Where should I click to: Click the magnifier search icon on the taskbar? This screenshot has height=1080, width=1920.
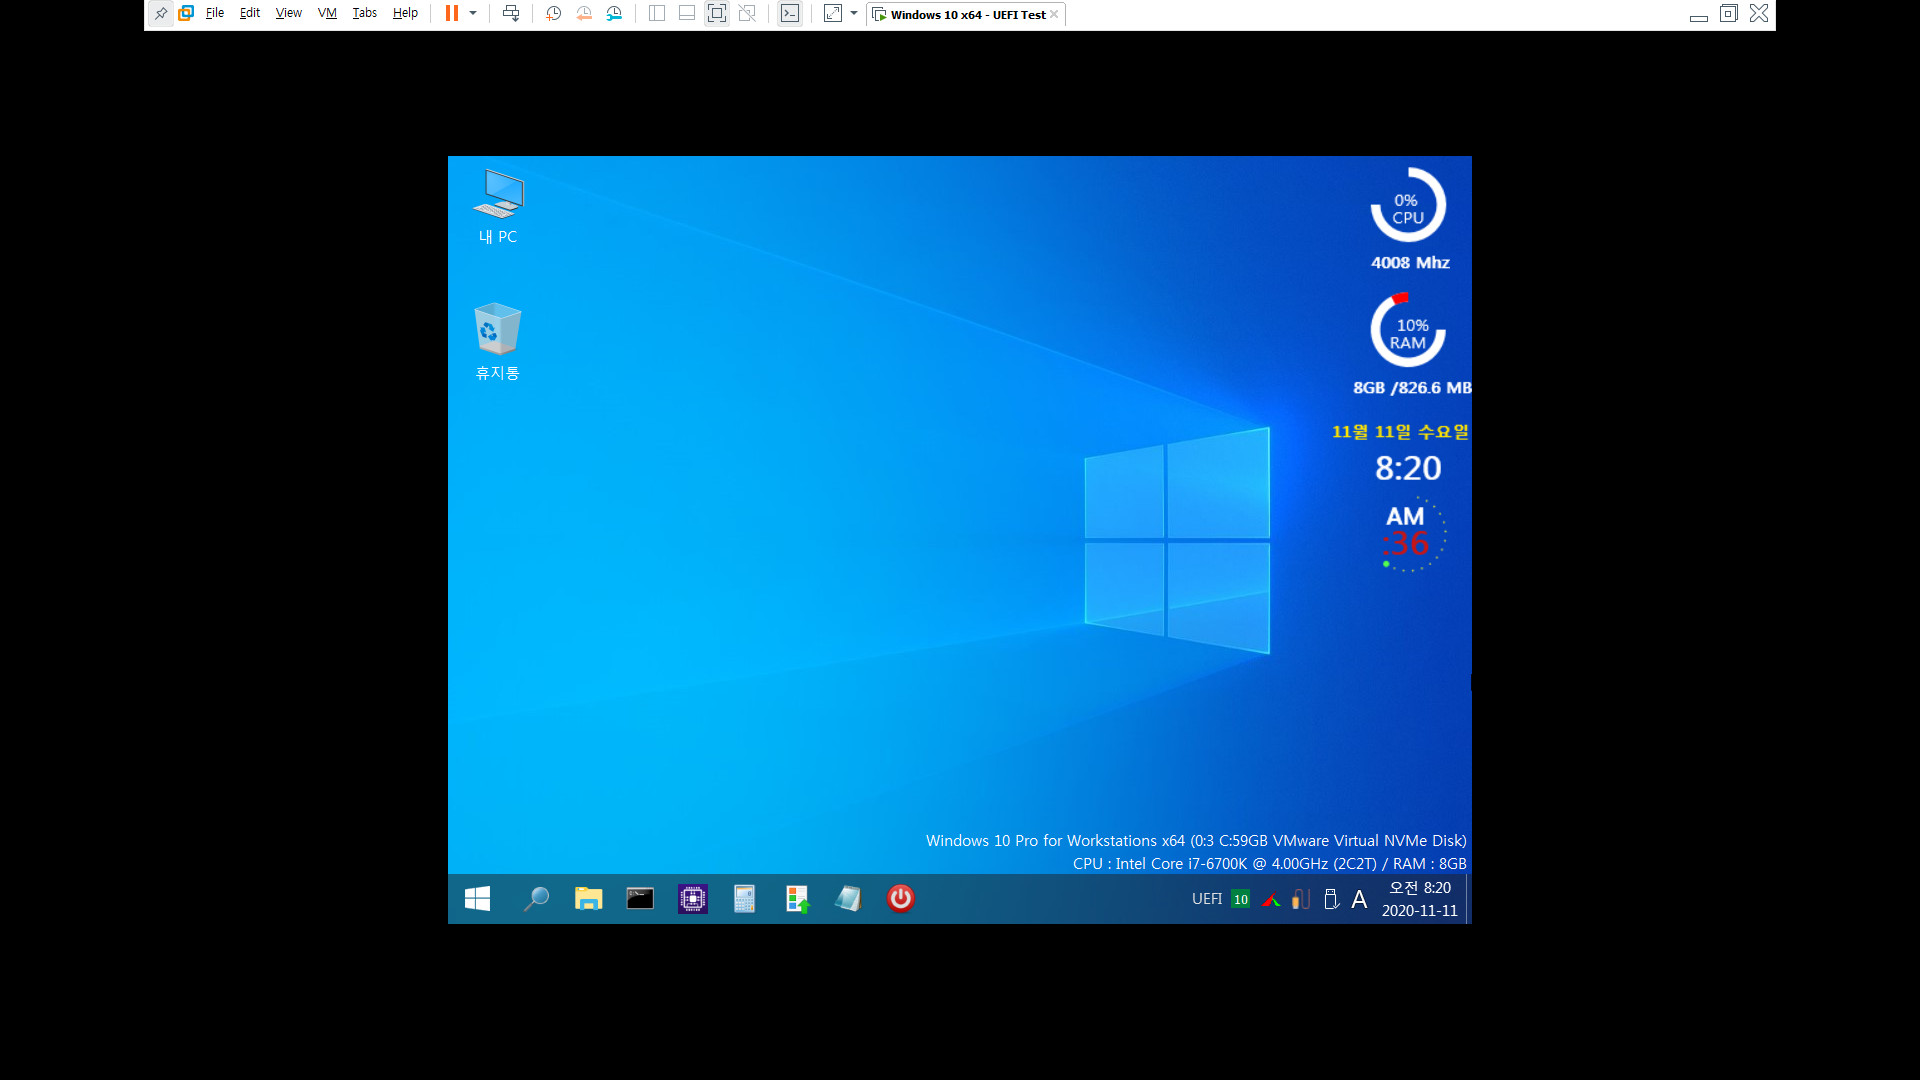[536, 899]
